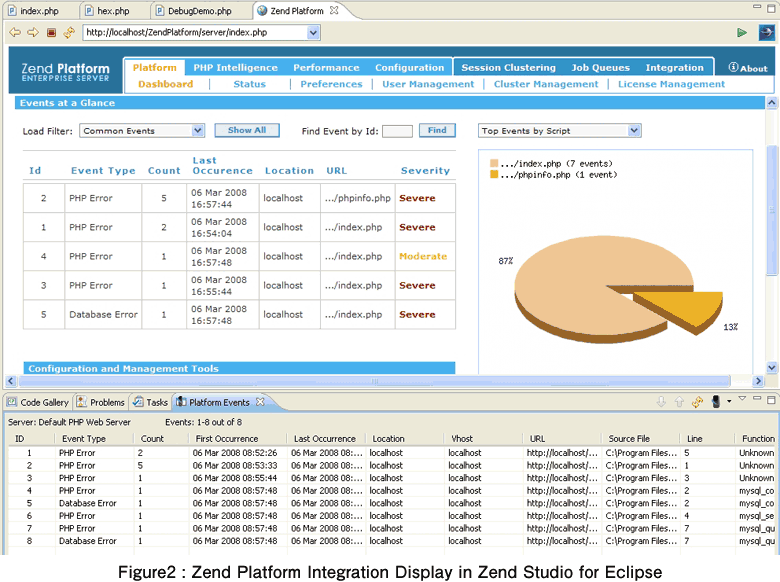Open the Preferences link
The height and width of the screenshot is (582, 780).
[331, 84]
